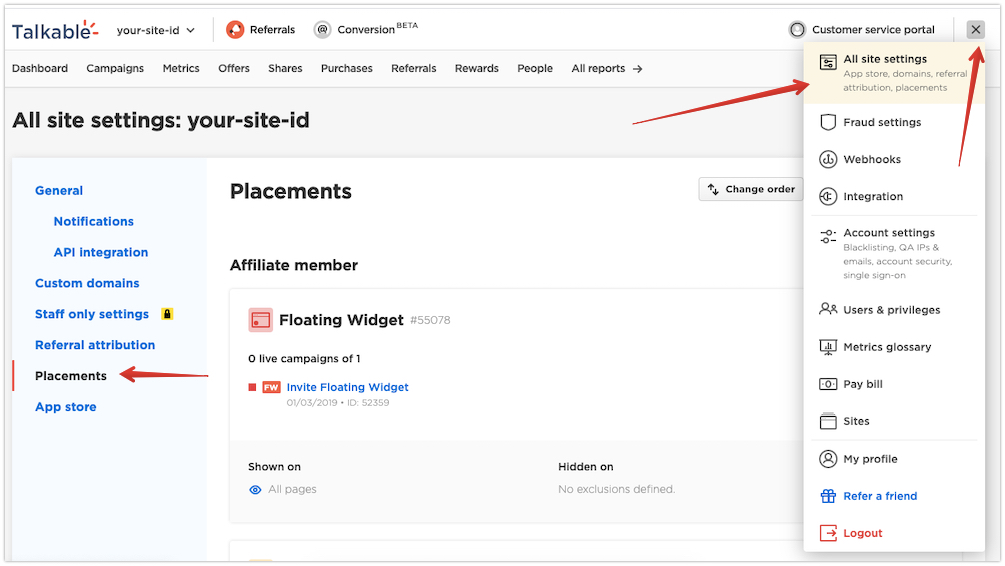Click the Talkable logo
The width and height of the screenshot is (1005, 566).
pyautogui.click(x=55, y=30)
